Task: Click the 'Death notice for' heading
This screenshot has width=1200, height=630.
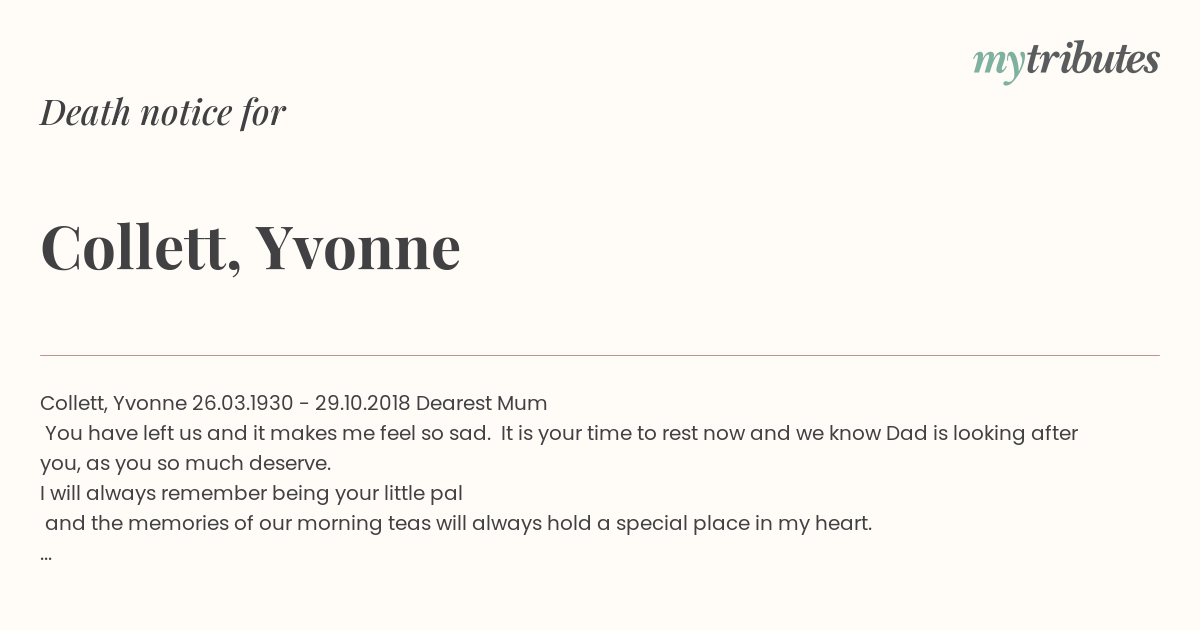Action: (163, 113)
